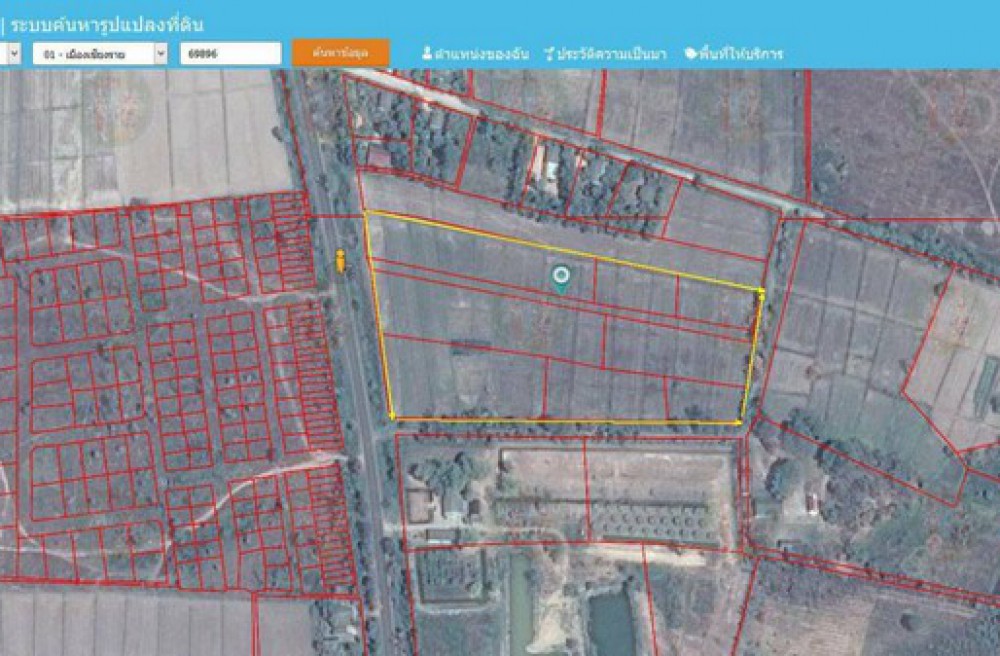Image resolution: width=1000 pixels, height=656 pixels.
Task: Click the person icon for my location
Action: pos(427,54)
